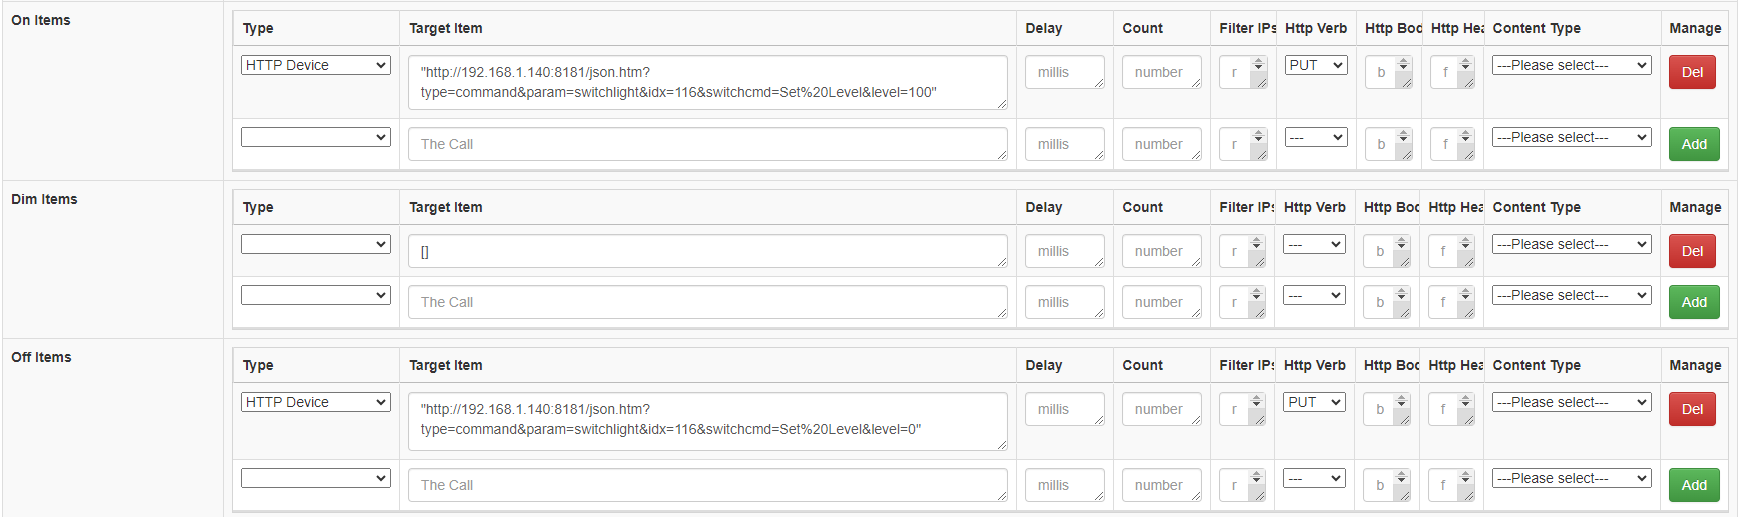1752x517 pixels.
Task: Open Type dropdown for On Items HTTP Device
Action: click(316, 65)
